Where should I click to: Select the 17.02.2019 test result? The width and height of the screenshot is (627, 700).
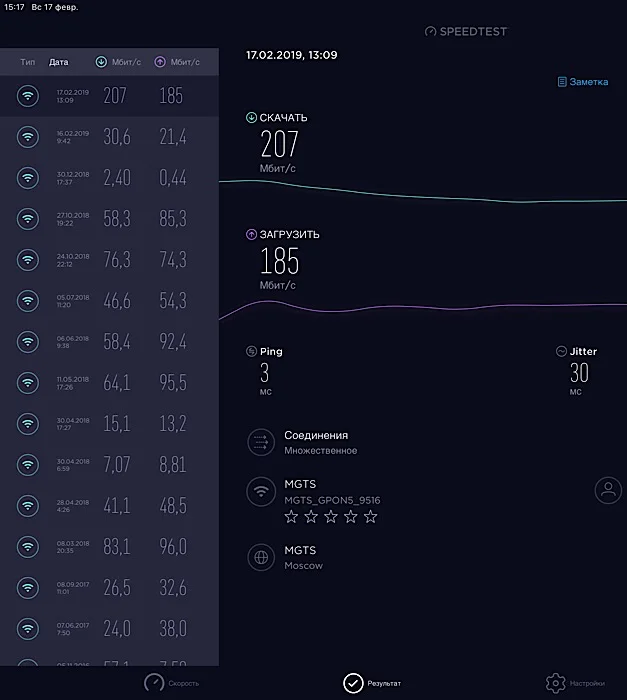(x=109, y=96)
